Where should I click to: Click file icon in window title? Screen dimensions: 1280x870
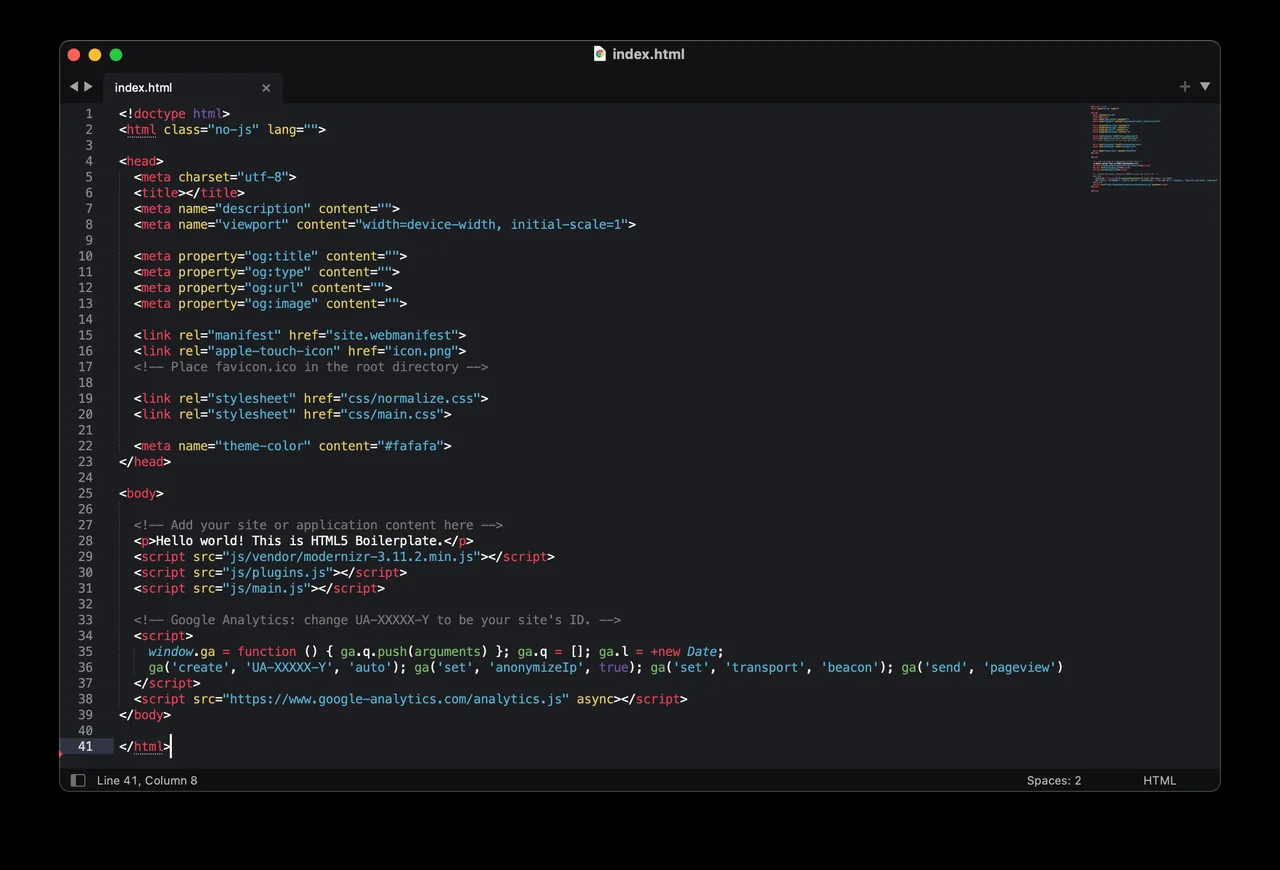tap(600, 54)
